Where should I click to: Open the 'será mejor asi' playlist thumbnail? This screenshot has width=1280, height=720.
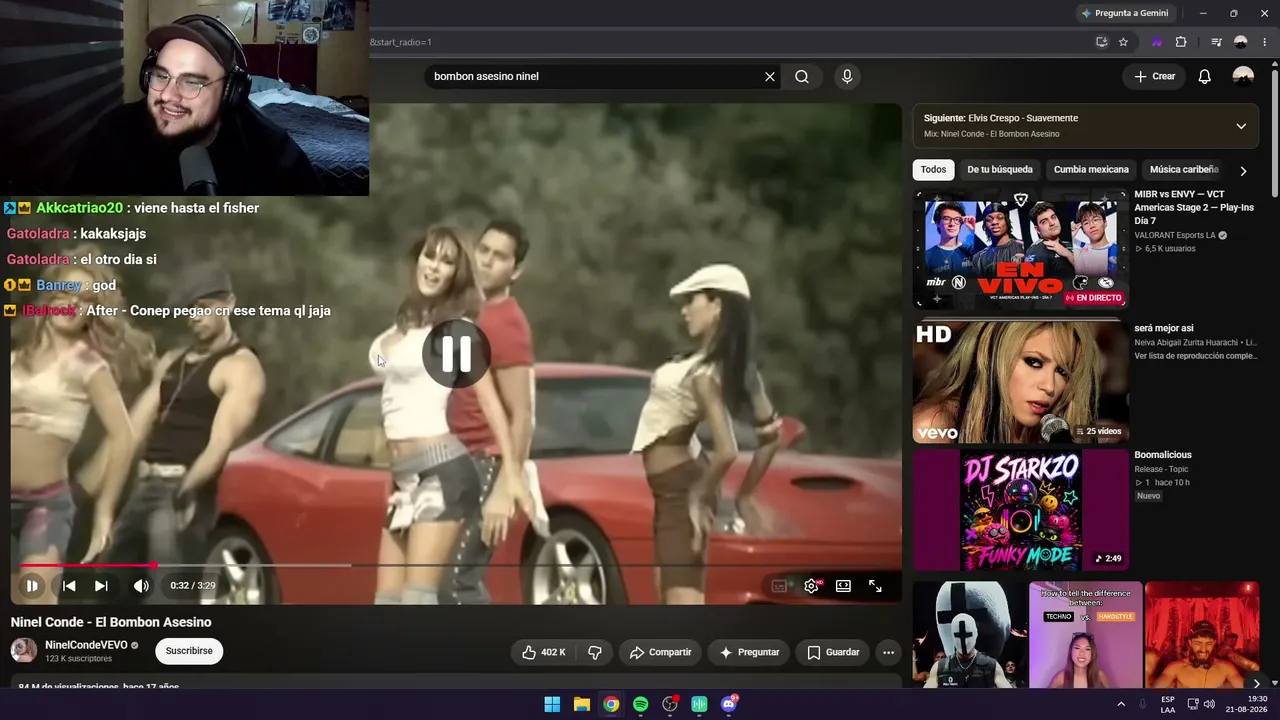[1021, 382]
